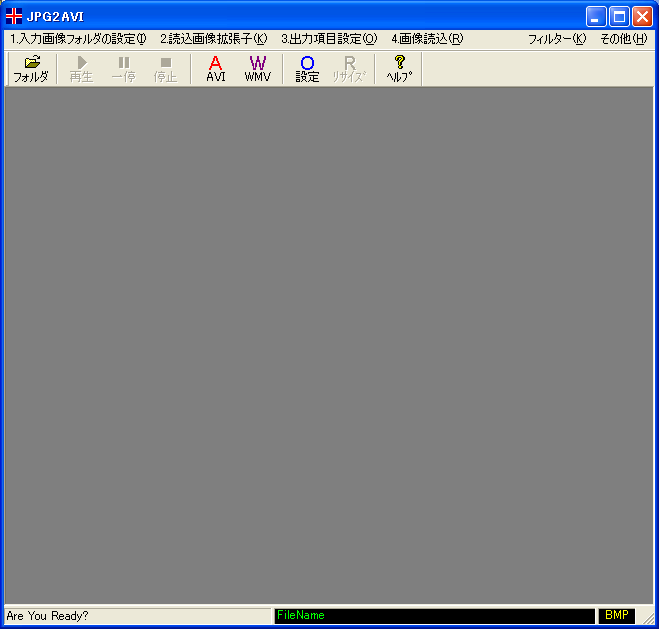Open the その他 menu
The image size is (659, 629).
click(624, 39)
